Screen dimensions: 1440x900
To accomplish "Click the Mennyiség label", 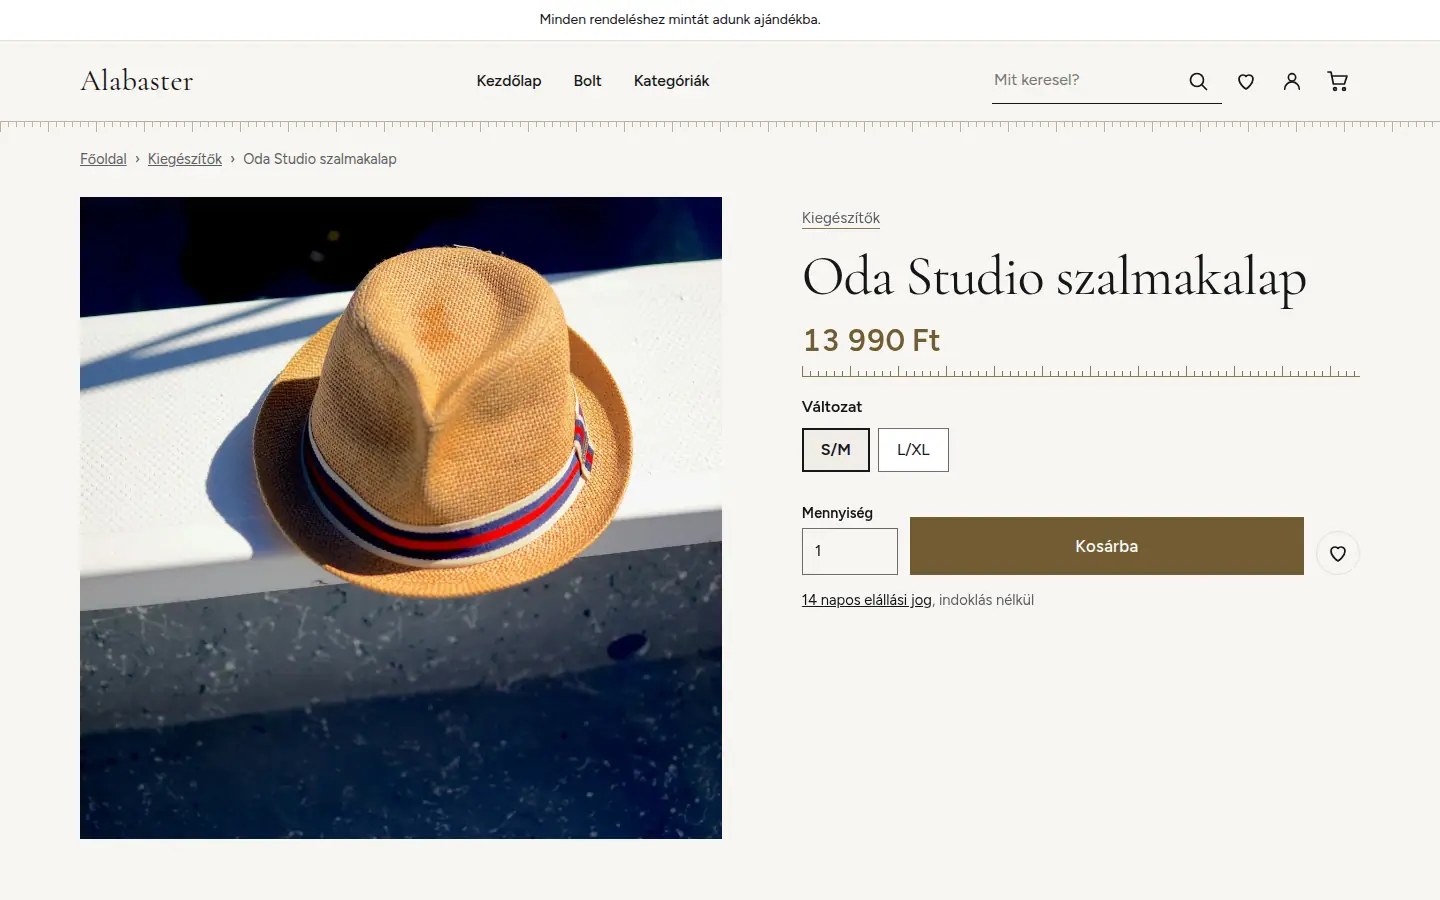I will coord(837,513).
